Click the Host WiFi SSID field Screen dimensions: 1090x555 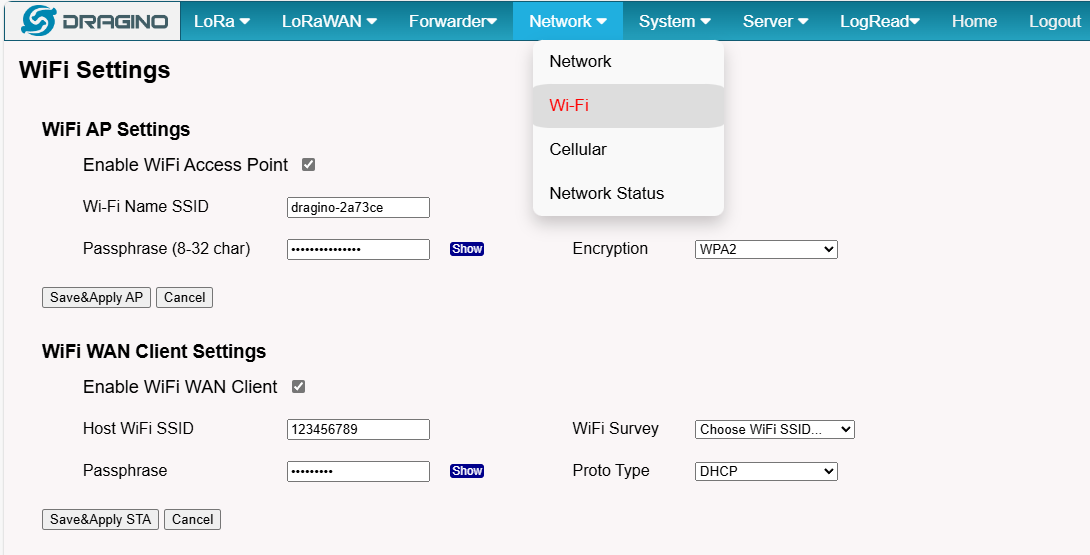pos(358,429)
